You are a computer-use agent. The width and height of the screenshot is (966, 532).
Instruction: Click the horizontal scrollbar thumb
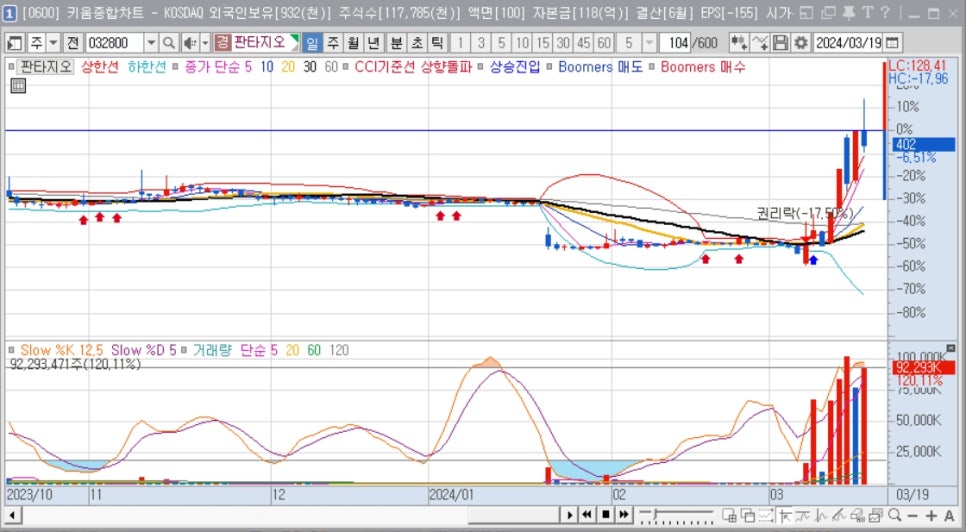513,515
